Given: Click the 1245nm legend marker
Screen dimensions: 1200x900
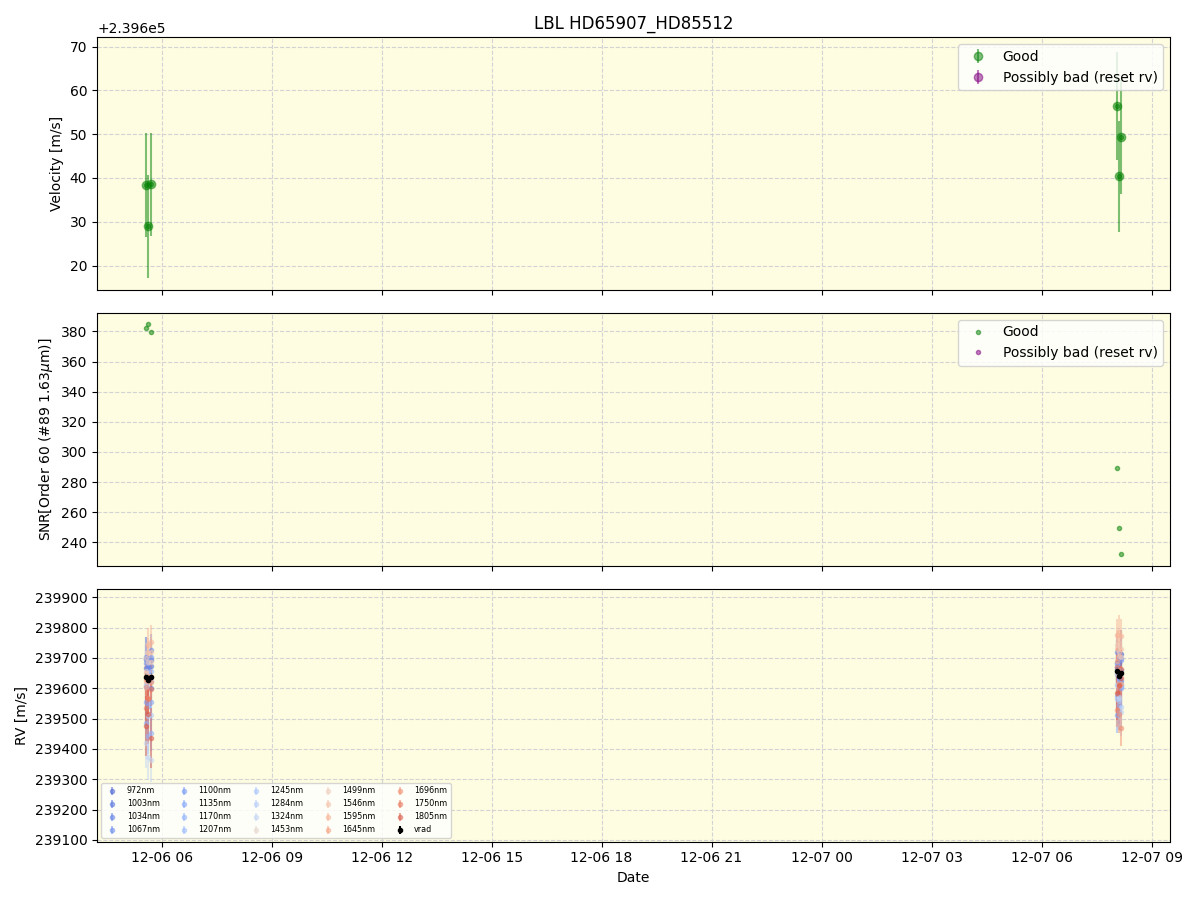Looking at the screenshot, I should (x=256, y=791).
